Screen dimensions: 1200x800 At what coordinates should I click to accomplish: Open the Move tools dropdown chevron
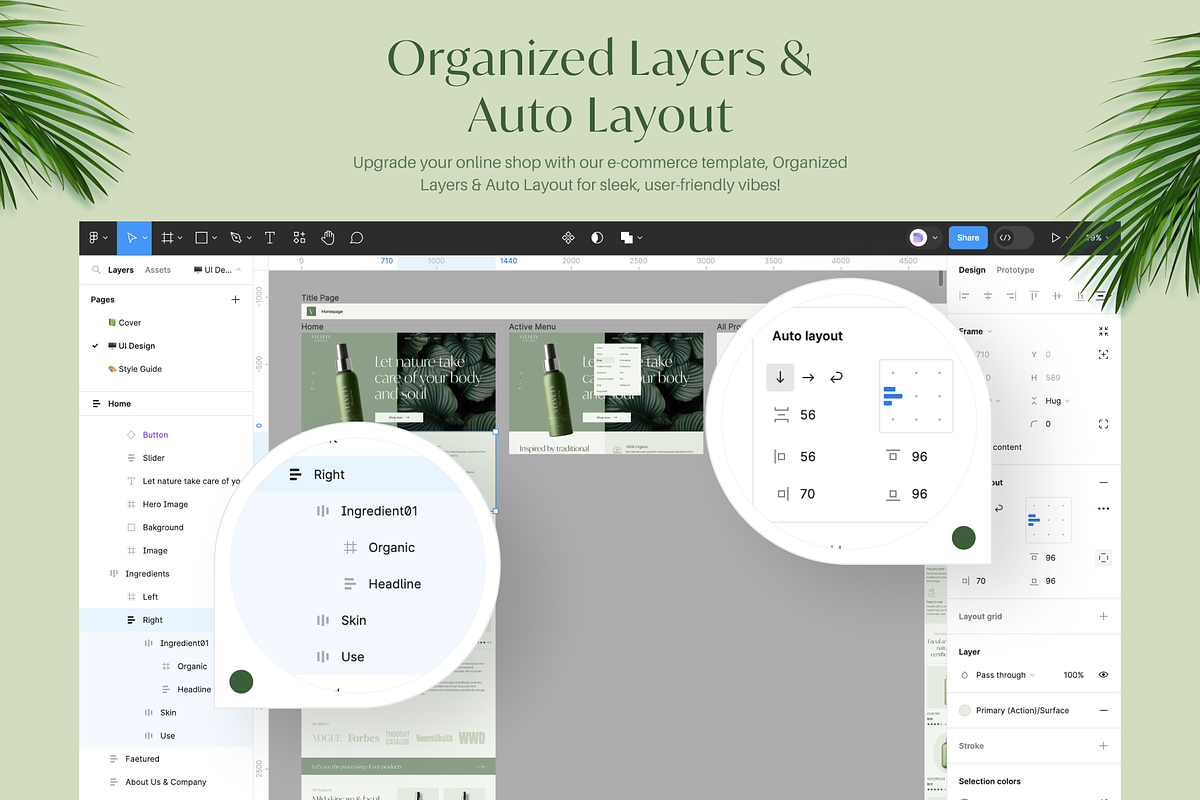[145, 238]
